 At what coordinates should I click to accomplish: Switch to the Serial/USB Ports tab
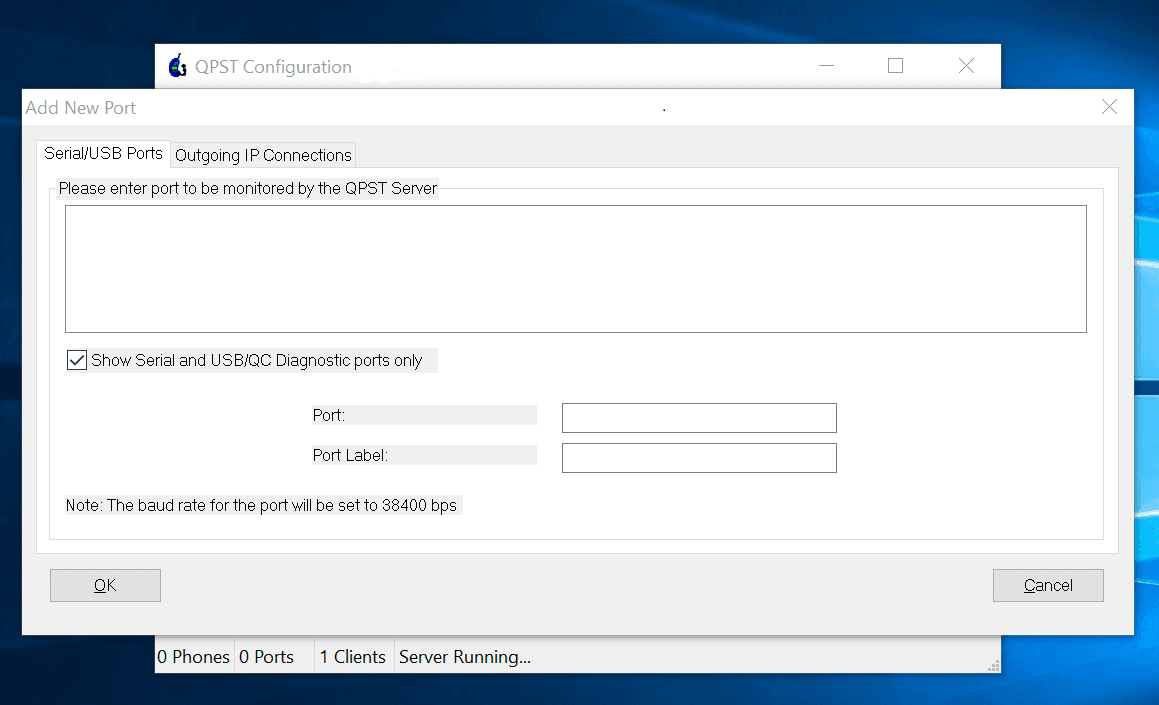(103, 154)
